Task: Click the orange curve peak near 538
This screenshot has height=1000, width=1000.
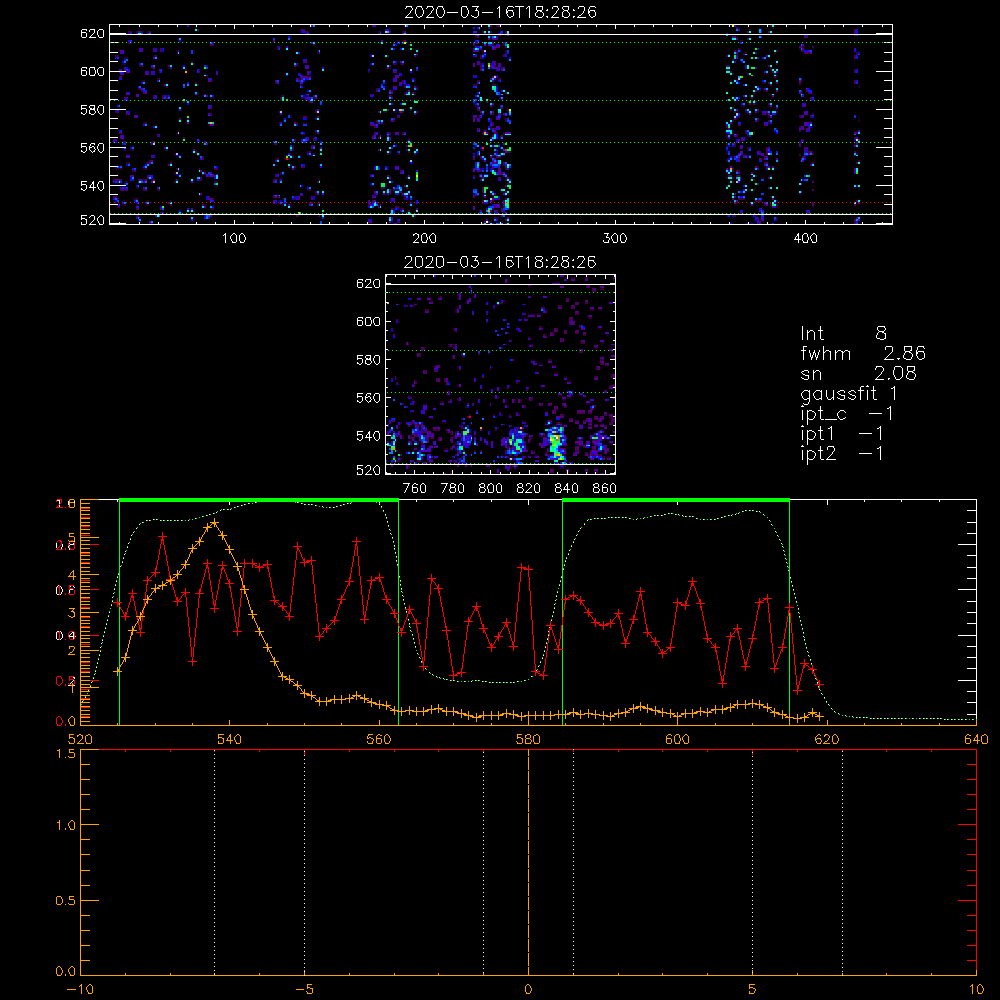Action: pos(215,522)
